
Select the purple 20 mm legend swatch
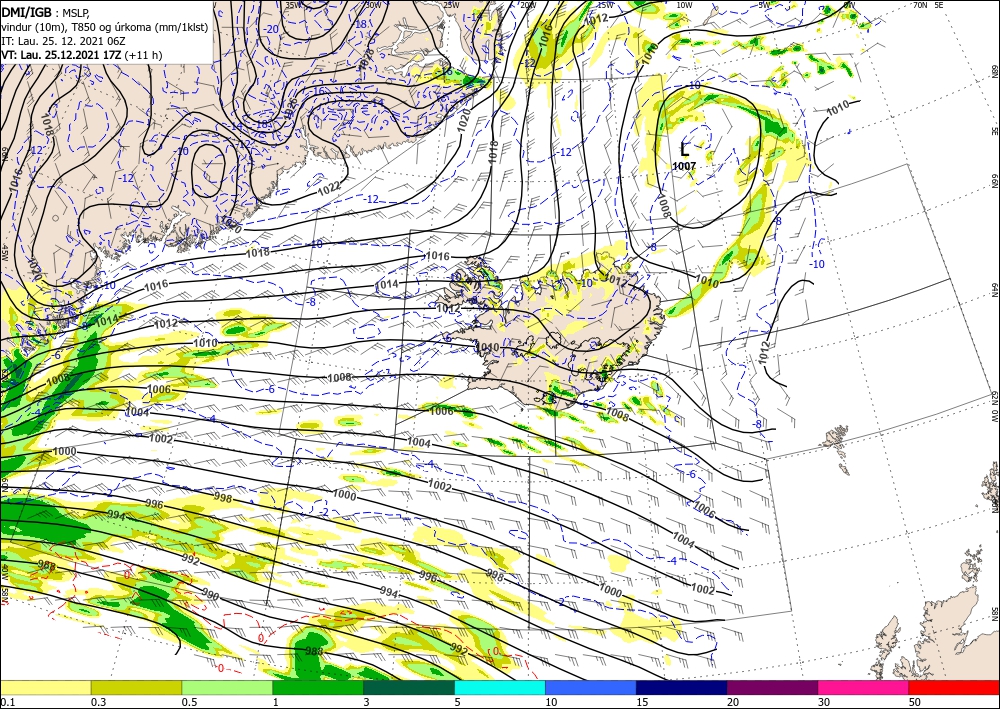[x=772, y=687]
